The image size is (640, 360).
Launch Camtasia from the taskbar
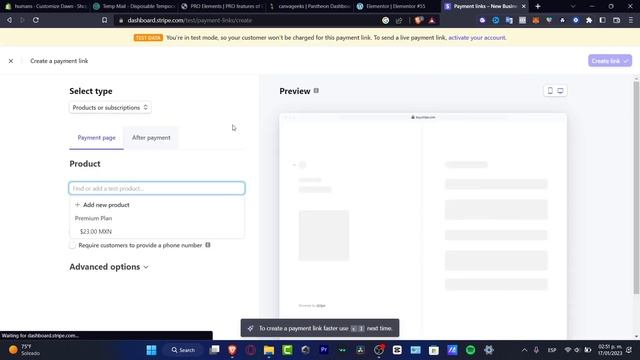point(287,350)
